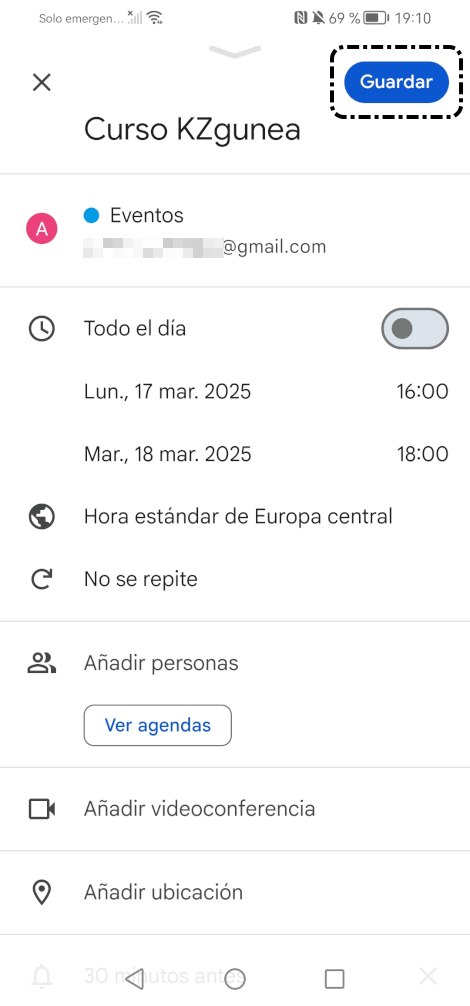Close the event editor with the X icon
This screenshot has width=470, height=1006.
(x=42, y=83)
